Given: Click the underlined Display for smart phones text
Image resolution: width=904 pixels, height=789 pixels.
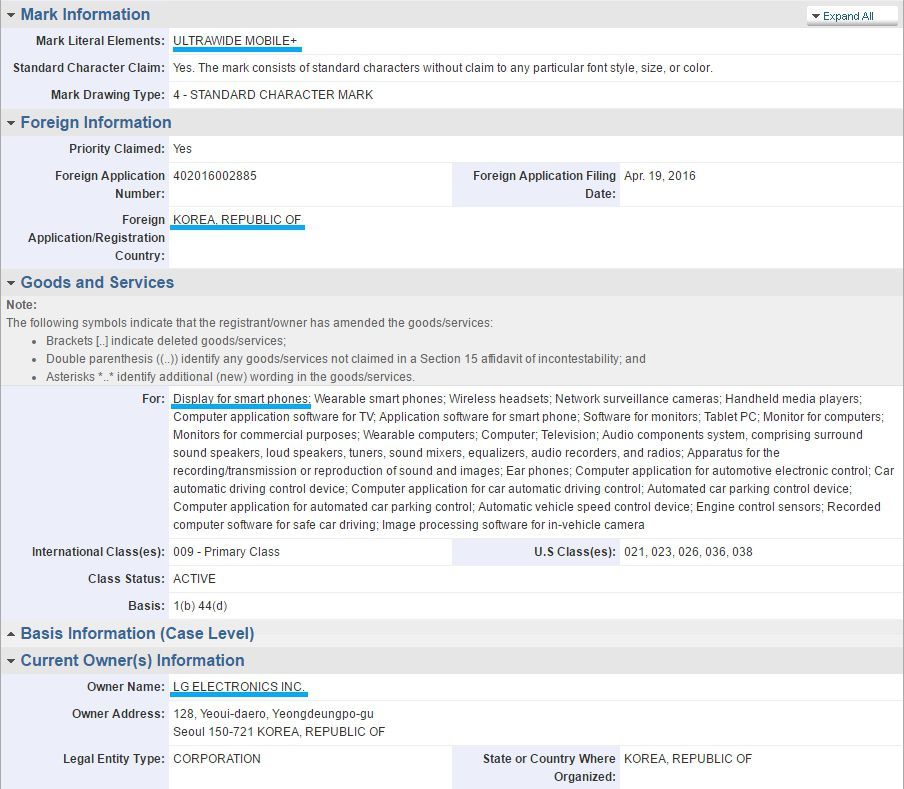Looking at the screenshot, I should pyautogui.click(x=241, y=399).
